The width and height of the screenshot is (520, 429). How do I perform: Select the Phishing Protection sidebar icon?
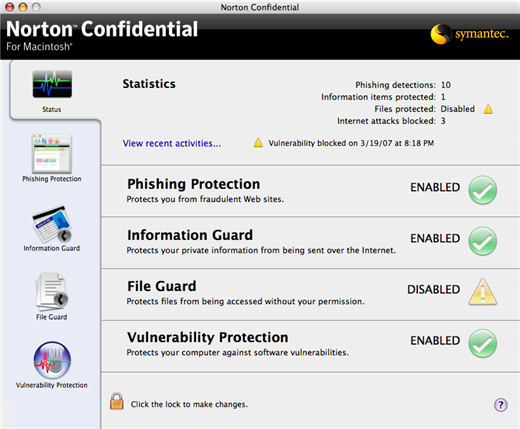[x=52, y=153]
